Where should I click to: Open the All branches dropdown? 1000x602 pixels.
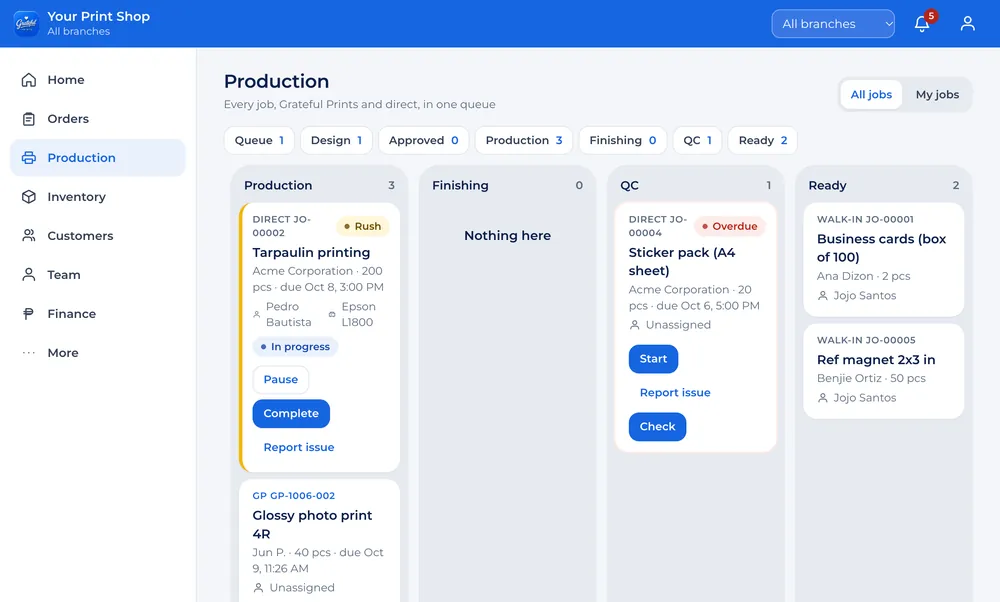(x=833, y=24)
